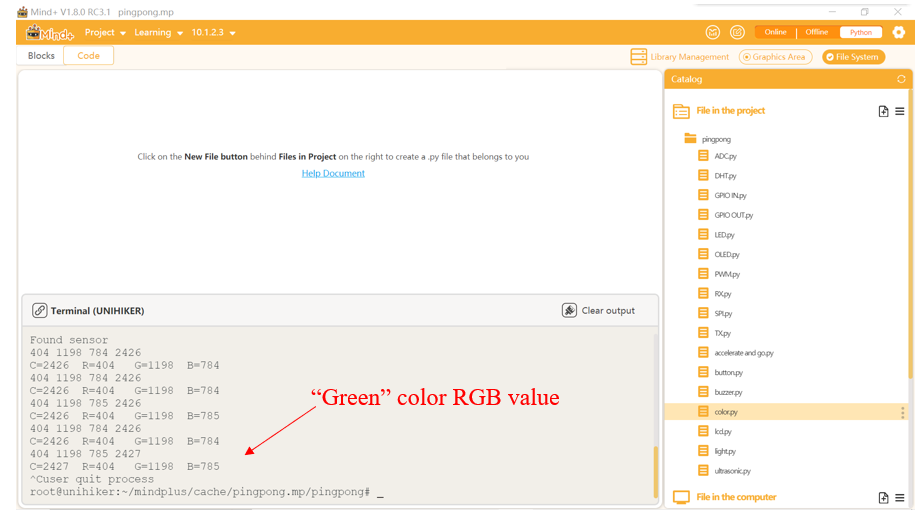Image resolution: width=924 pixels, height=514 pixels.
Task: Open File in the computer hamburger menu
Action: 900,498
